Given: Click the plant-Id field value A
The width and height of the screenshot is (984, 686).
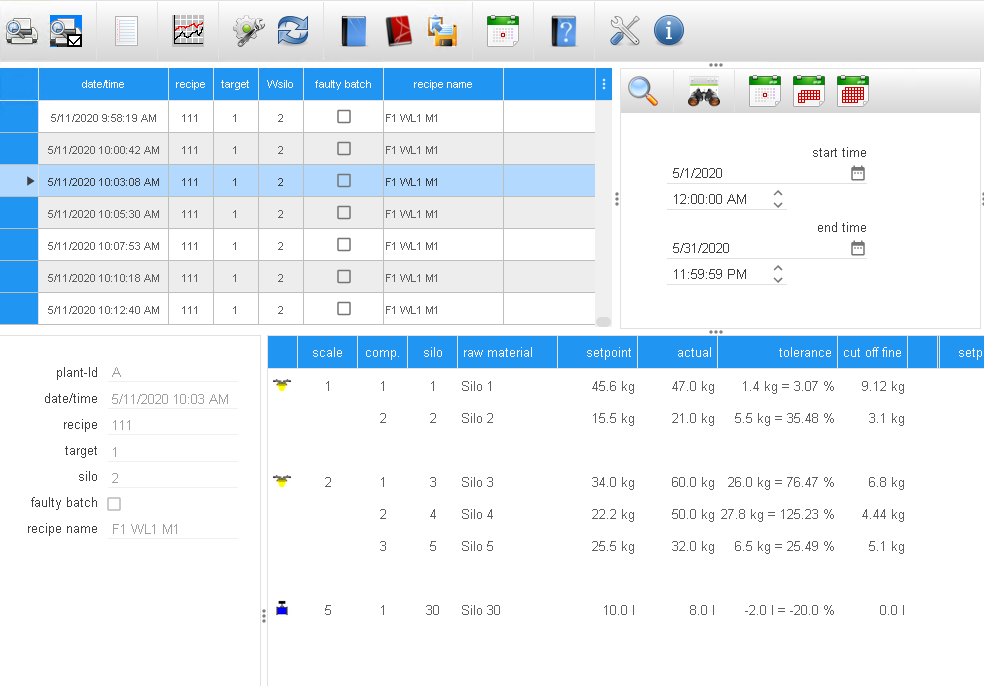Looking at the screenshot, I should click(173, 373).
